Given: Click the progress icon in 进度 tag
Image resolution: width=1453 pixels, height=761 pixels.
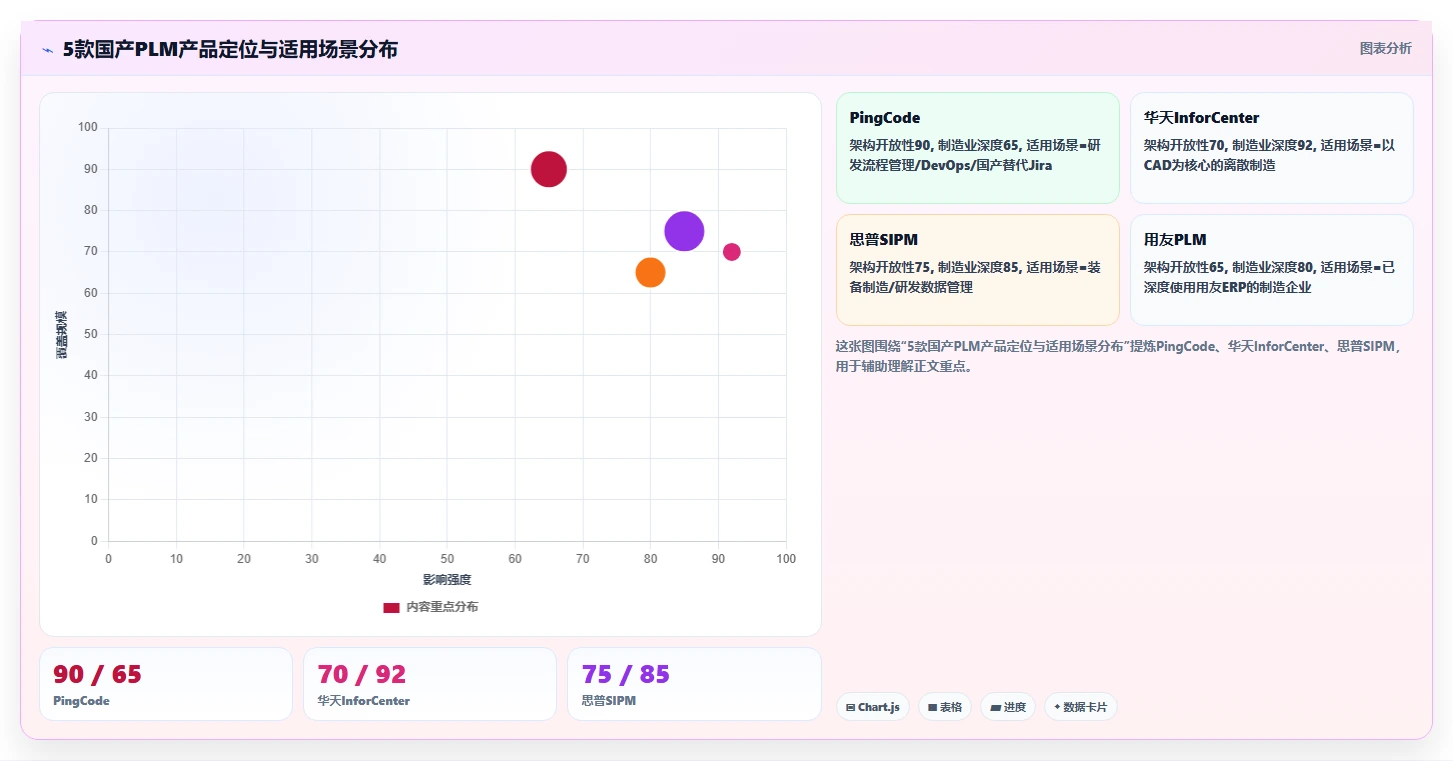Looking at the screenshot, I should (x=995, y=707).
